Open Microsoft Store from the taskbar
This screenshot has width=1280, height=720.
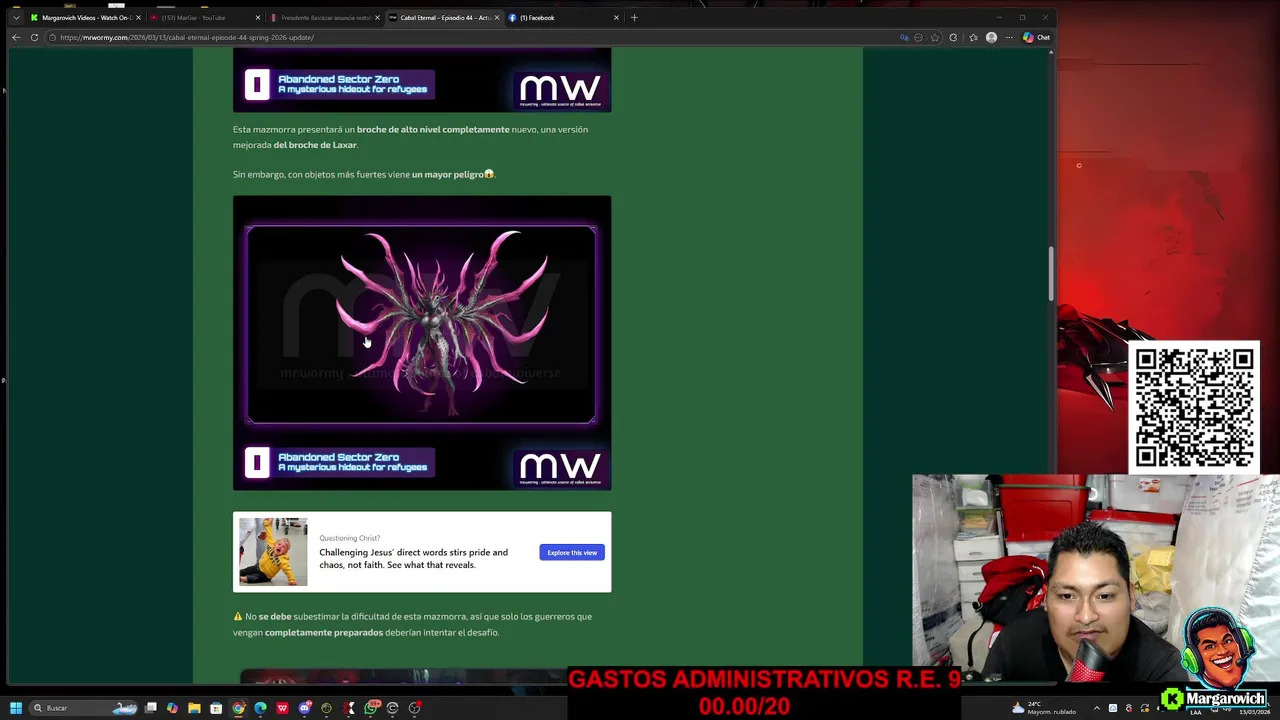[216, 708]
